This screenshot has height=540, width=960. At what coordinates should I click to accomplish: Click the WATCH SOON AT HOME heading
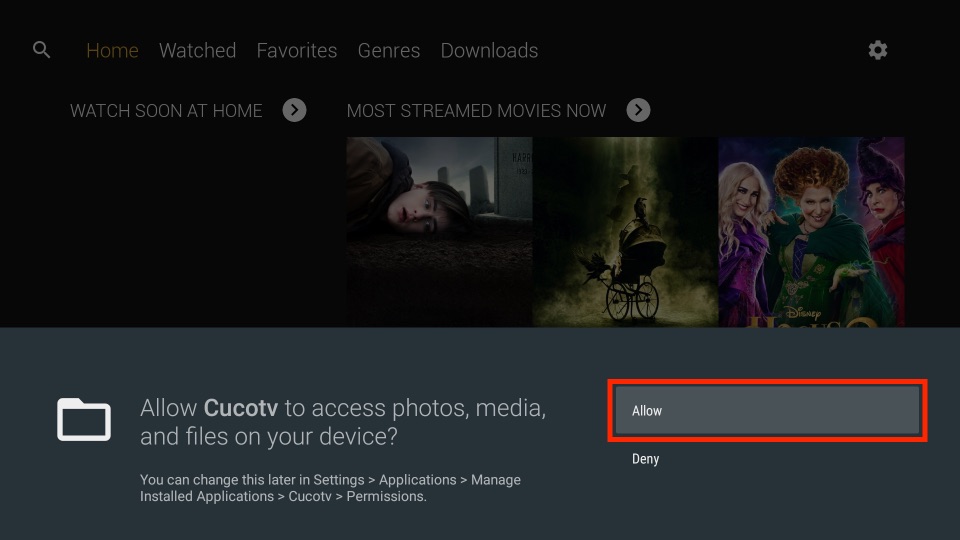point(166,111)
